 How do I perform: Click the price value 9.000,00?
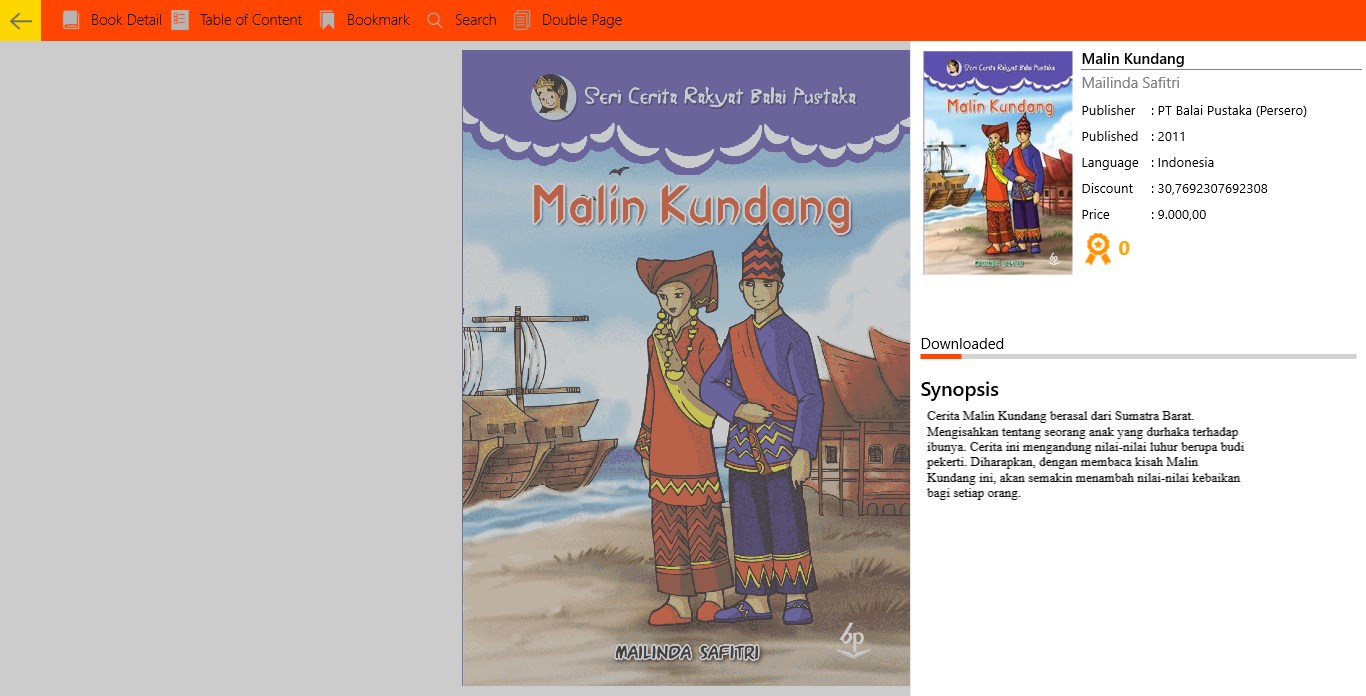pyautogui.click(x=1182, y=215)
